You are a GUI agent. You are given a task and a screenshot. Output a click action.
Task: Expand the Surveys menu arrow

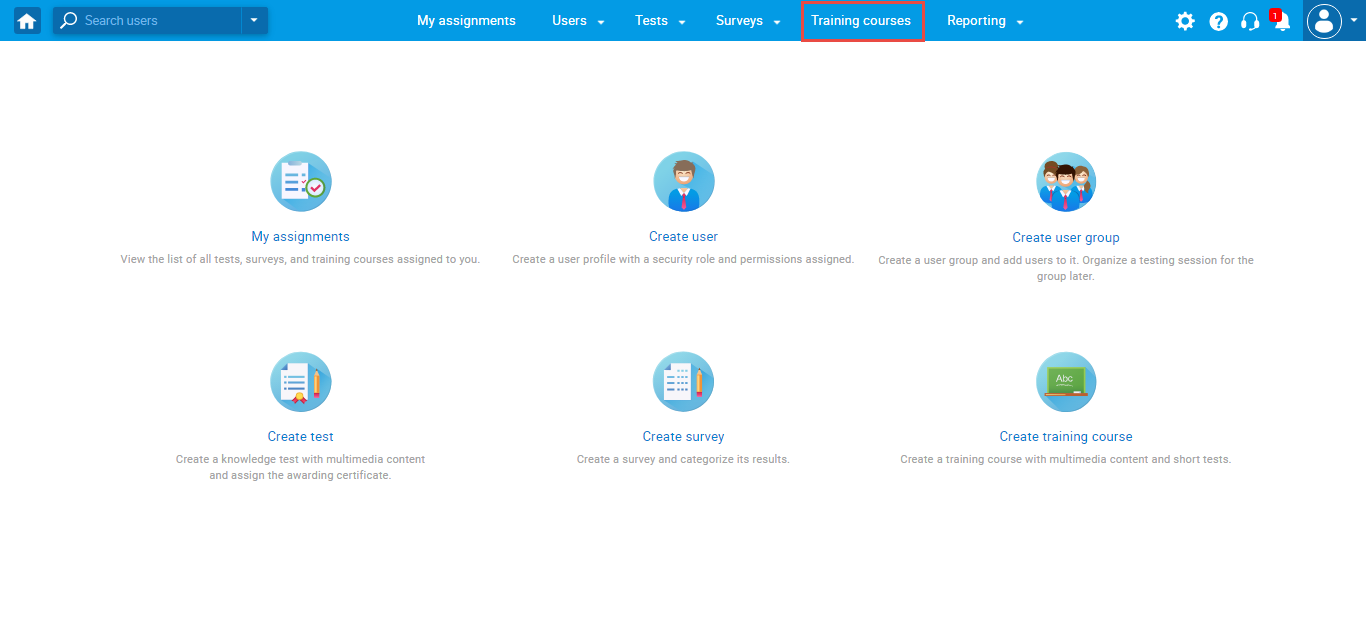click(x=777, y=22)
